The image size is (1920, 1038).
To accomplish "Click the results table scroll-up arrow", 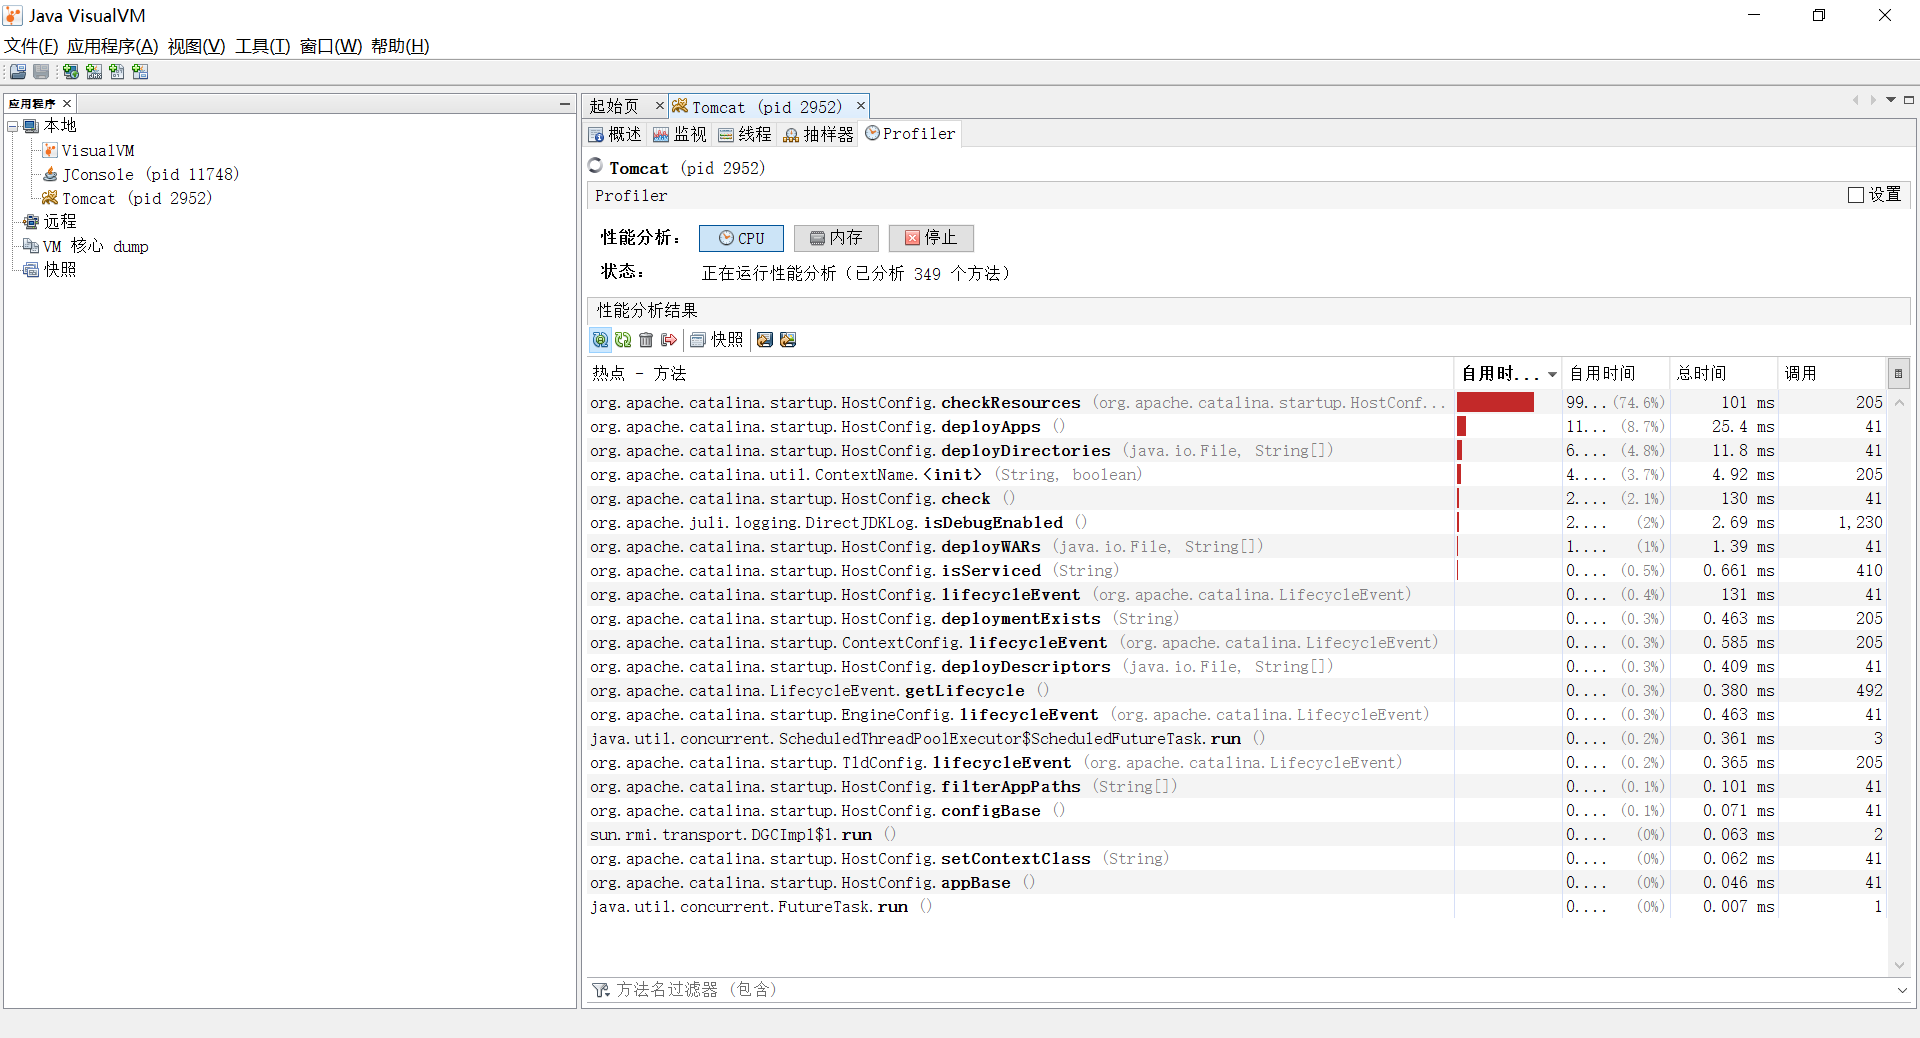I will tap(1899, 403).
